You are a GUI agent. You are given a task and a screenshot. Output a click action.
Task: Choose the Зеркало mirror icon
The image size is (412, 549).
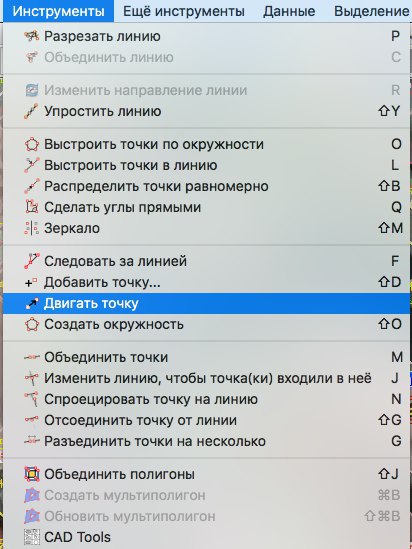click(x=32, y=228)
